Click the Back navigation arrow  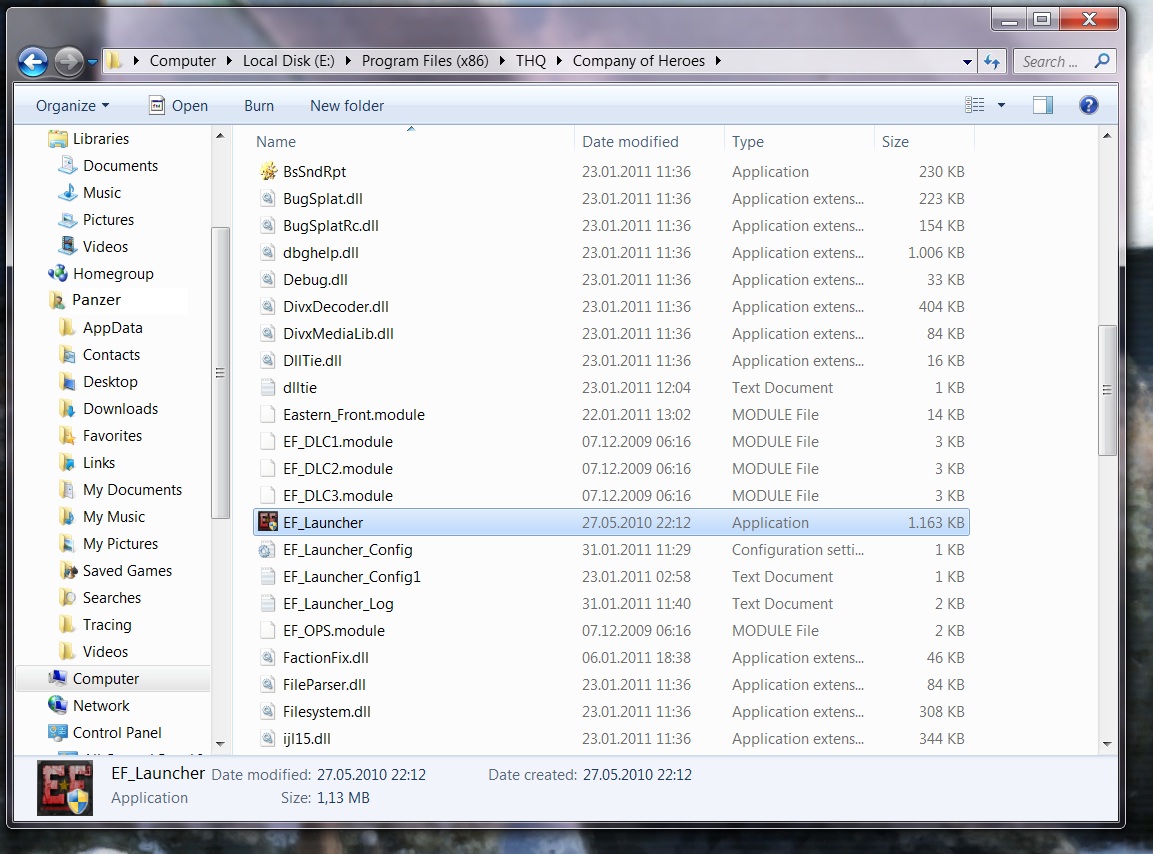[33, 62]
